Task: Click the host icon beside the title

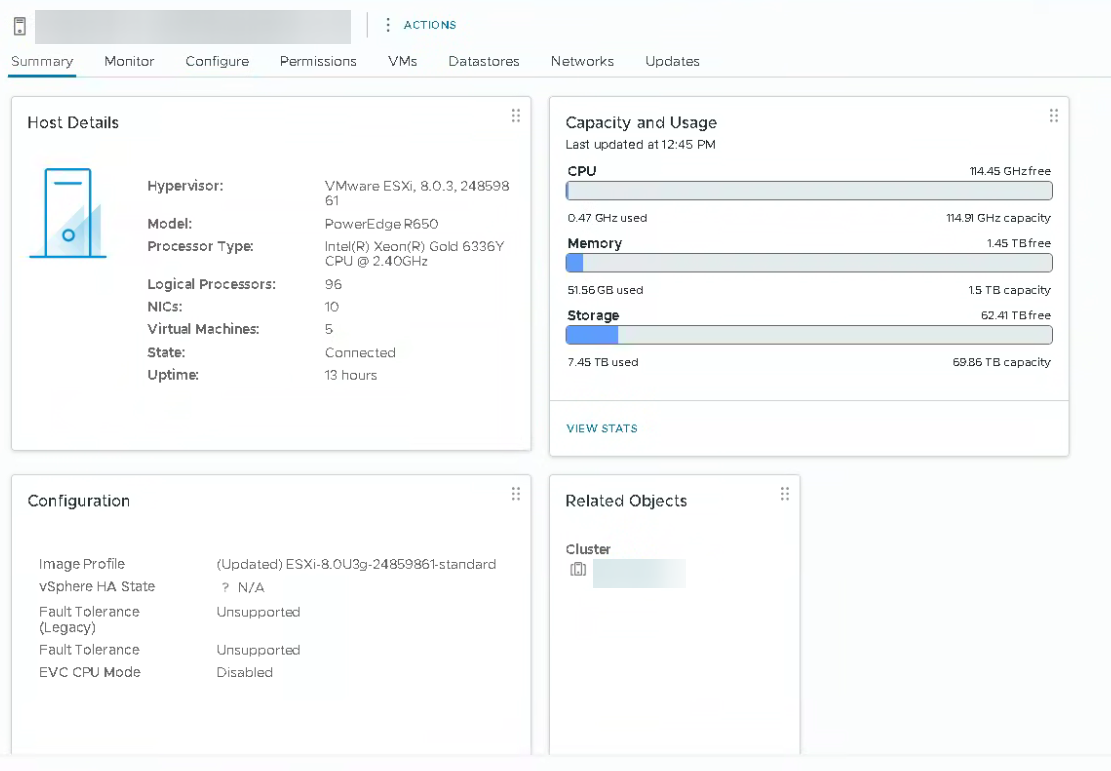Action: pos(17,26)
